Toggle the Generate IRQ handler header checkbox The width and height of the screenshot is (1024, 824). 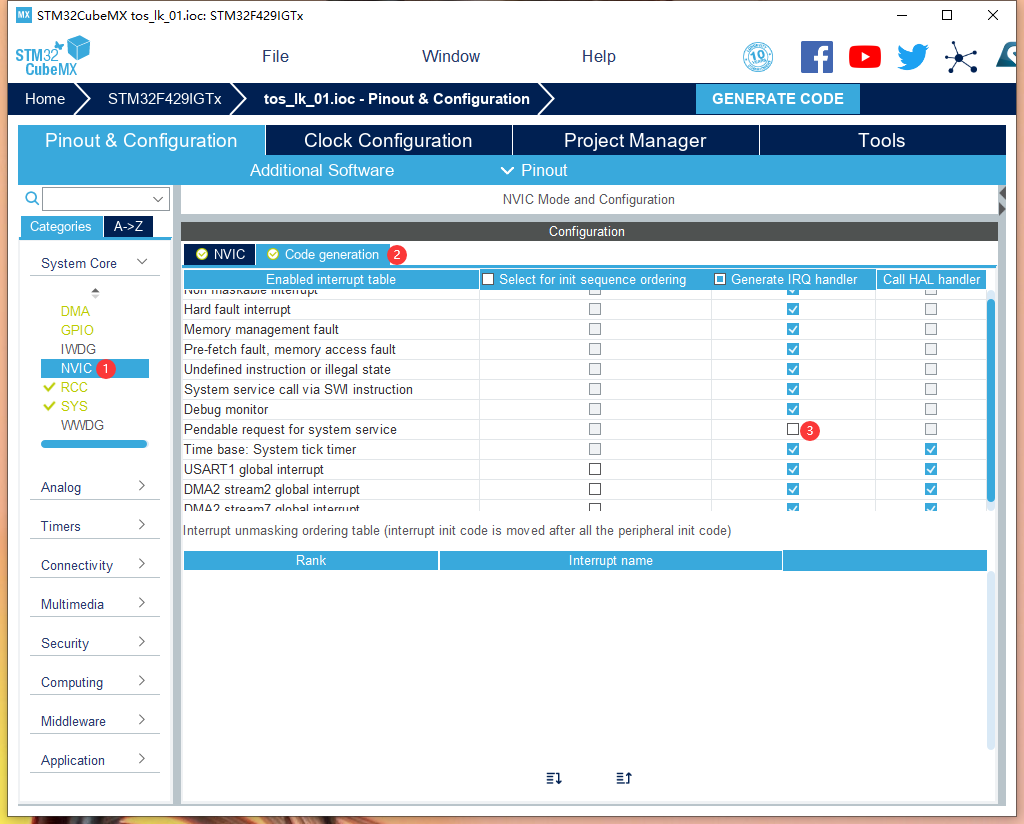pyautogui.click(x=720, y=279)
